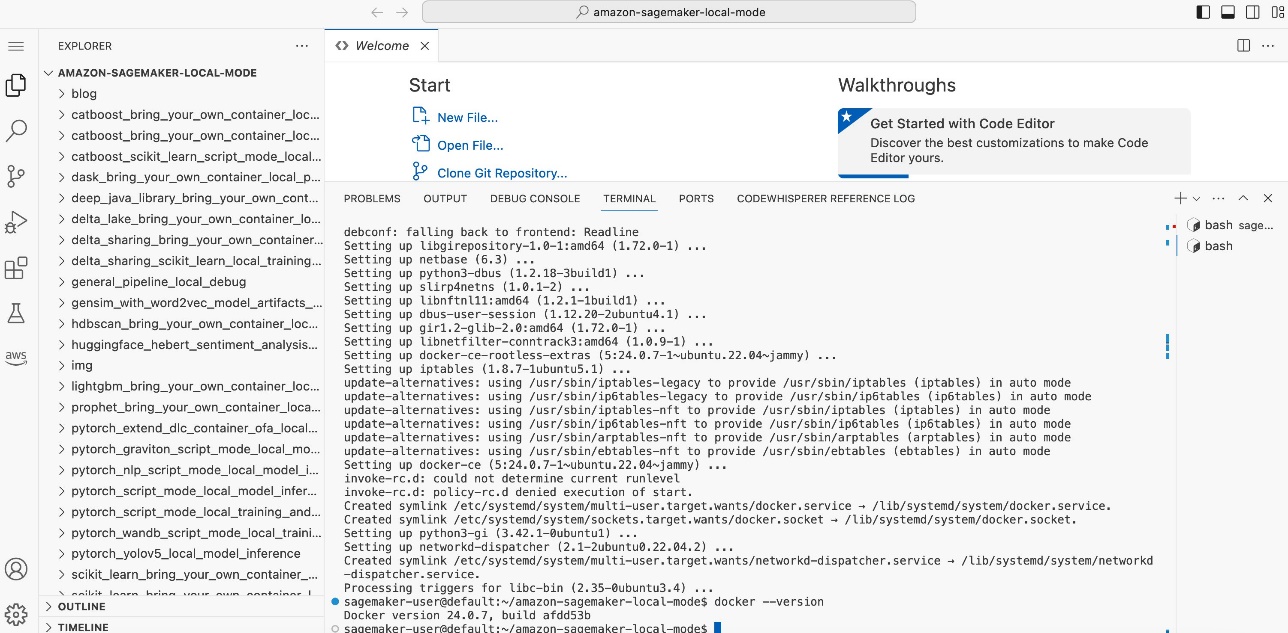The width and height of the screenshot is (1288, 633).
Task: Toggle the bottom panel layout icon
Action: pyautogui.click(x=1227, y=13)
